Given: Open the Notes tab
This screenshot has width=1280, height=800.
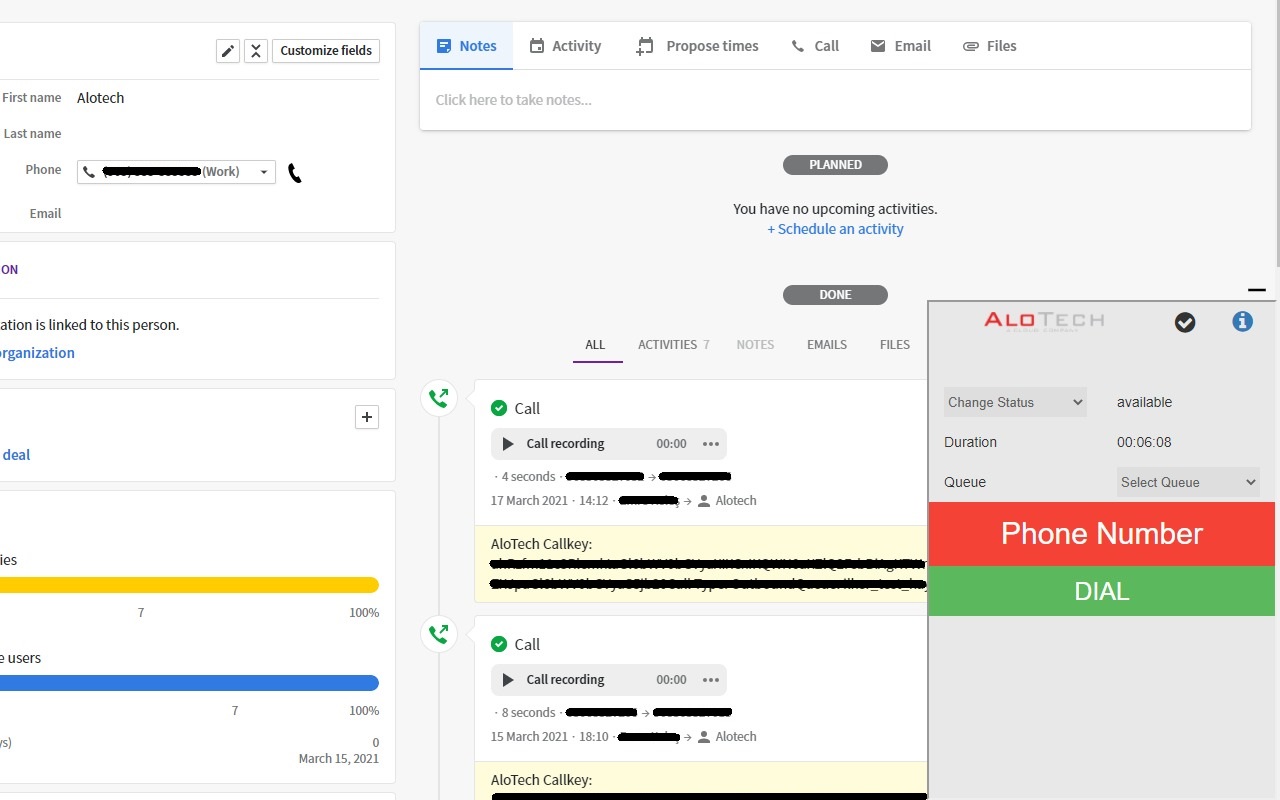Looking at the screenshot, I should tap(466, 46).
